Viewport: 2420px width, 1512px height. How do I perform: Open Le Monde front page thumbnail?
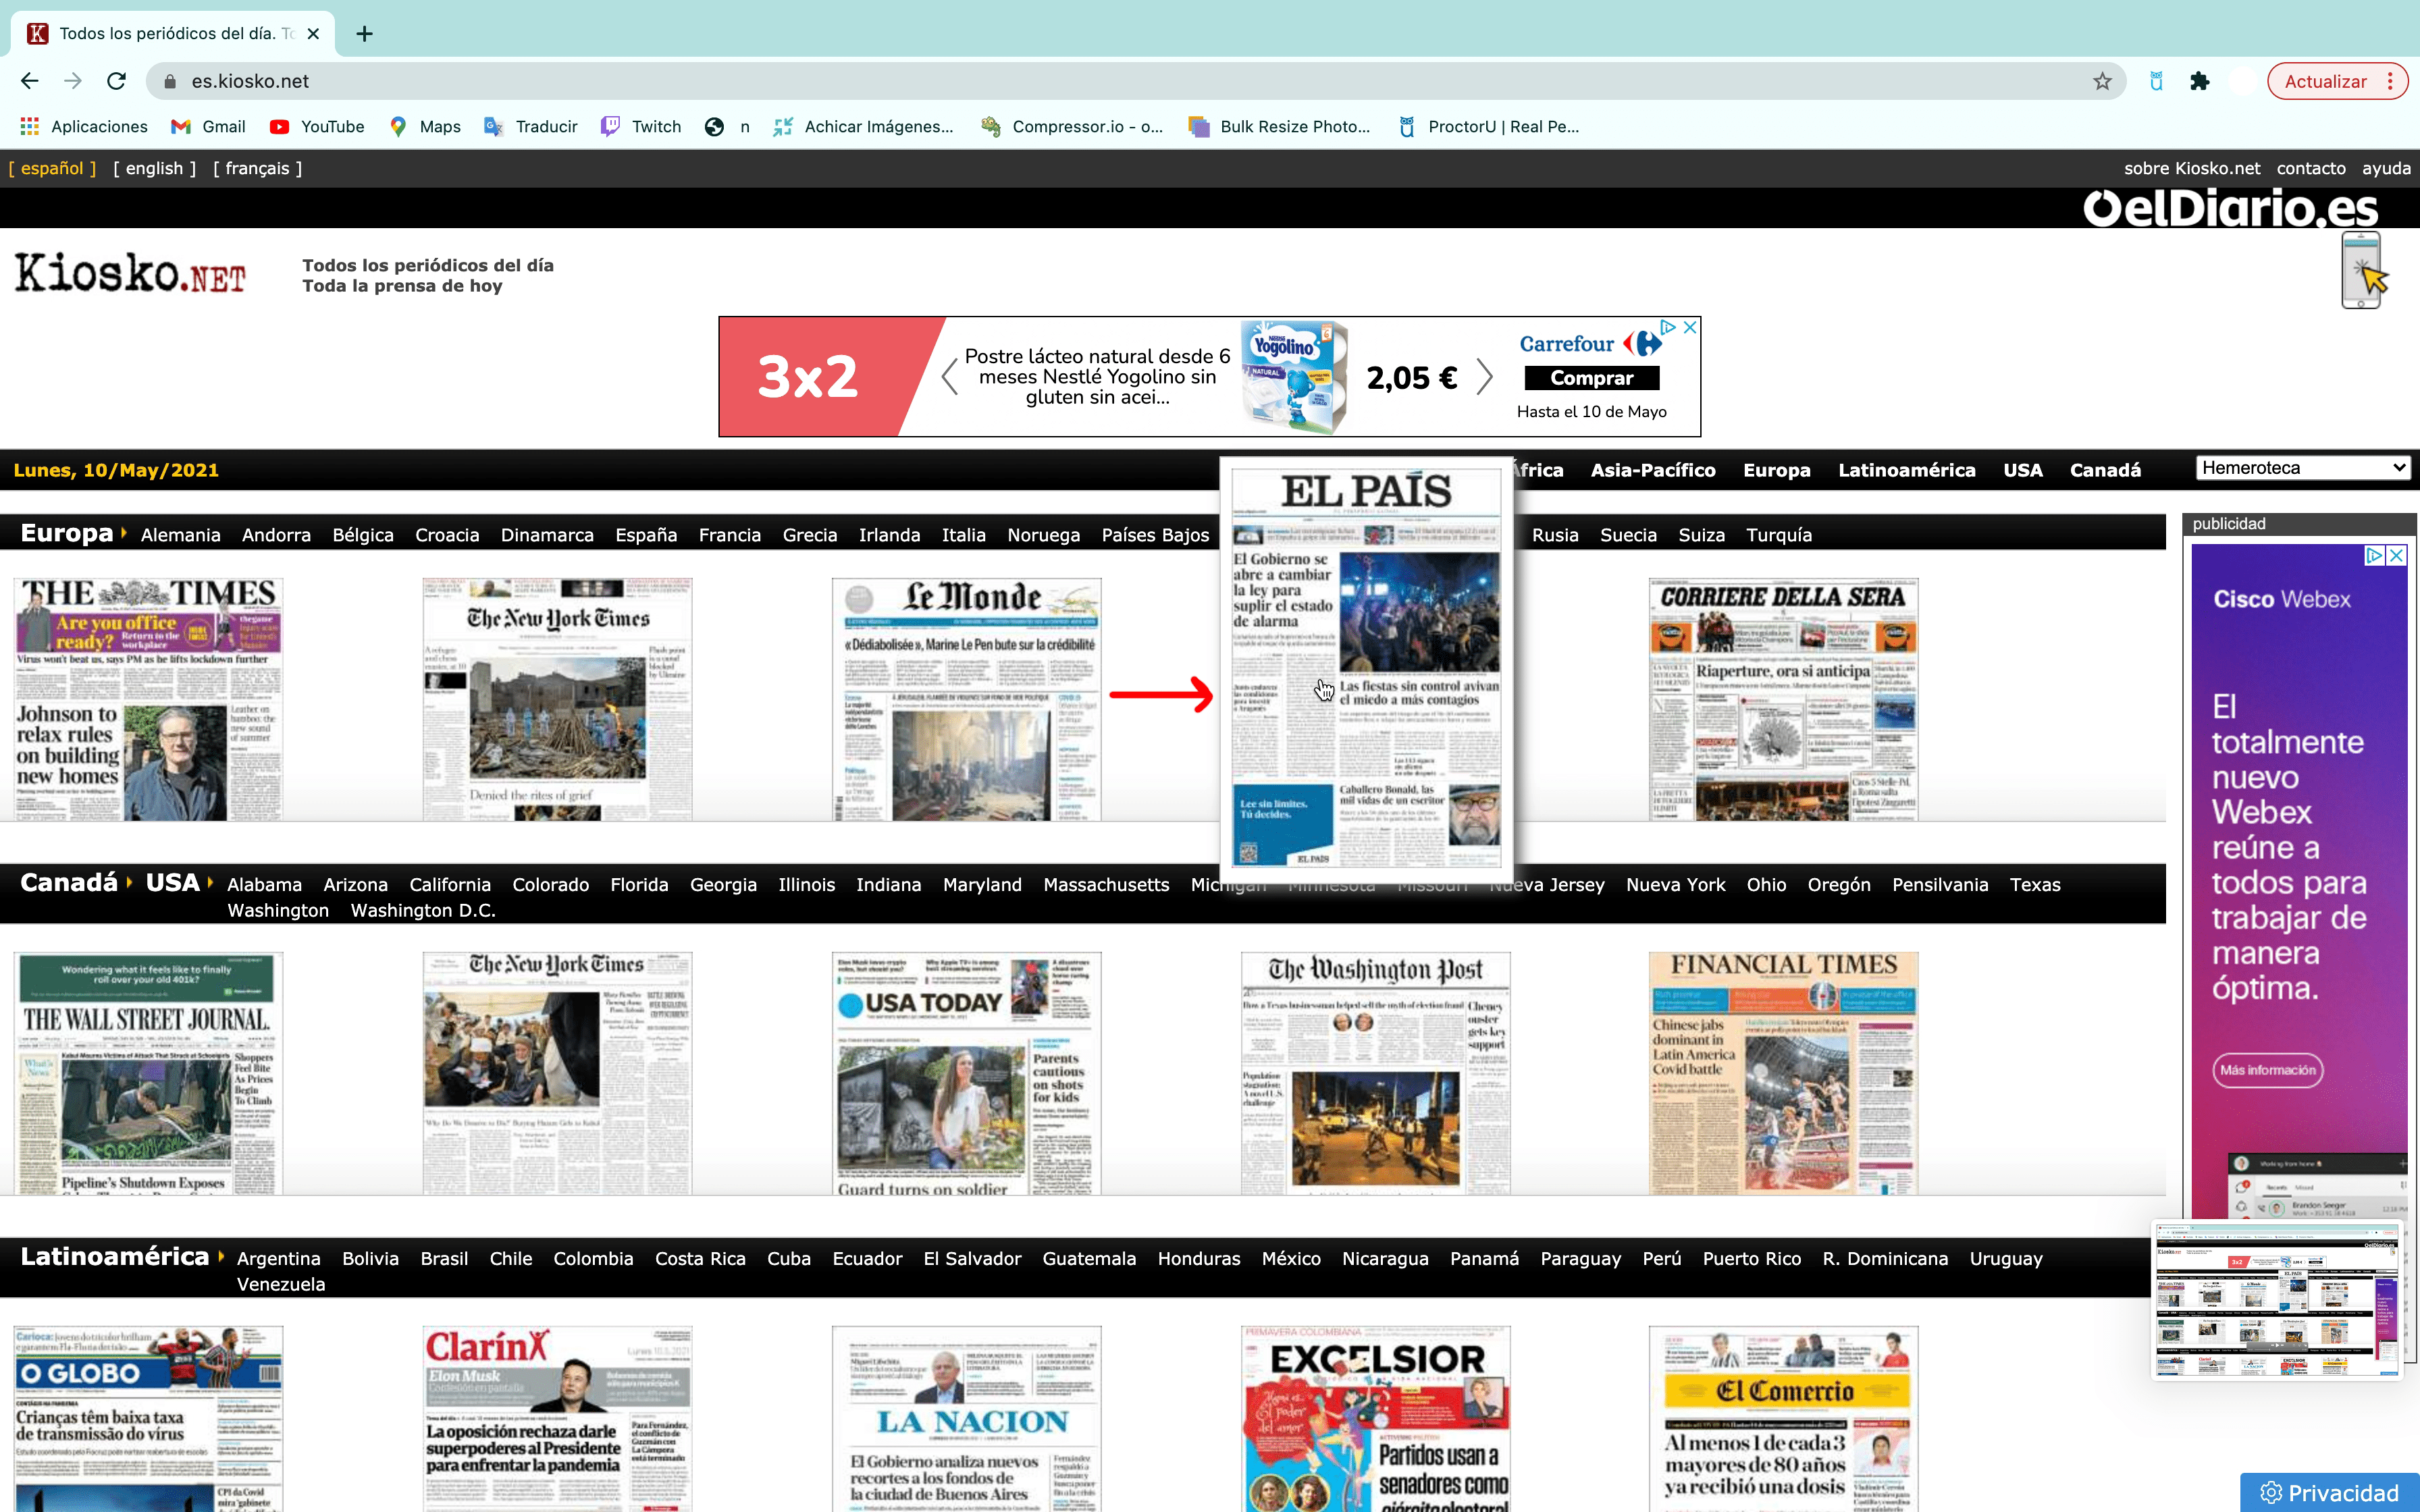966,699
